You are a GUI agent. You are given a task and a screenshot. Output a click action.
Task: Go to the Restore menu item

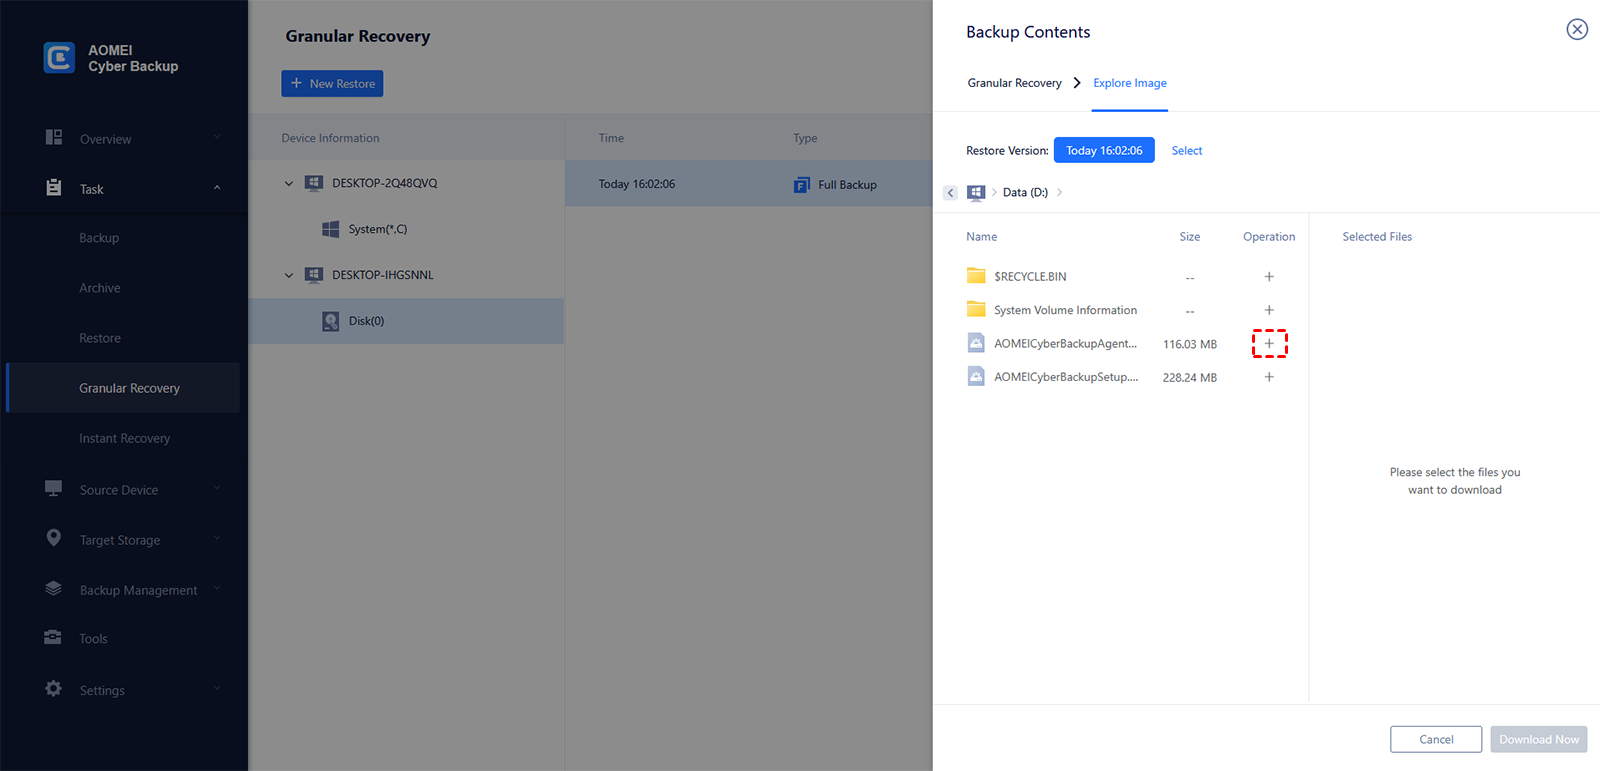click(100, 338)
